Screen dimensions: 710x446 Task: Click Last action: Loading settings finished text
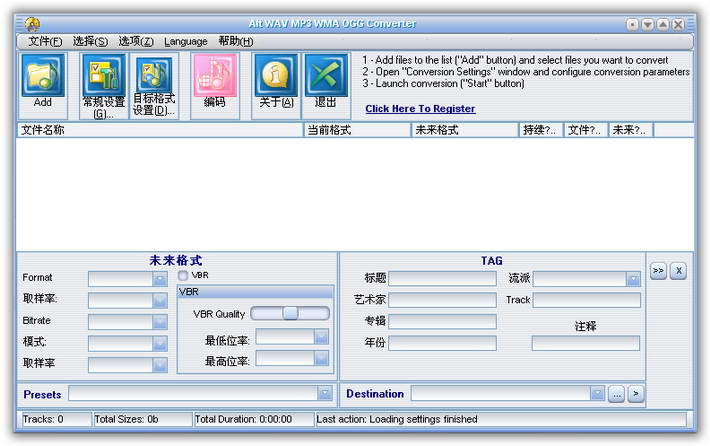(x=397, y=419)
